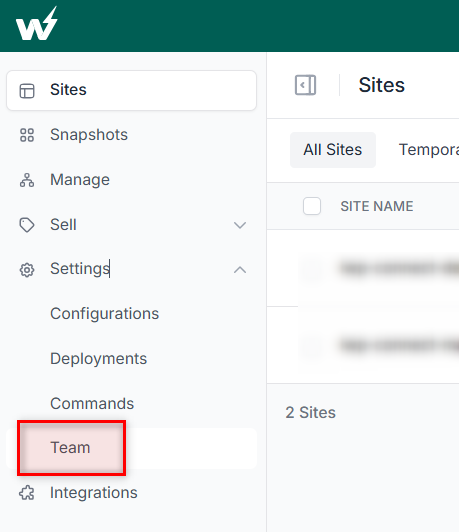This screenshot has height=532, width=459.
Task: Open the Integrations page
Action: coord(94,493)
